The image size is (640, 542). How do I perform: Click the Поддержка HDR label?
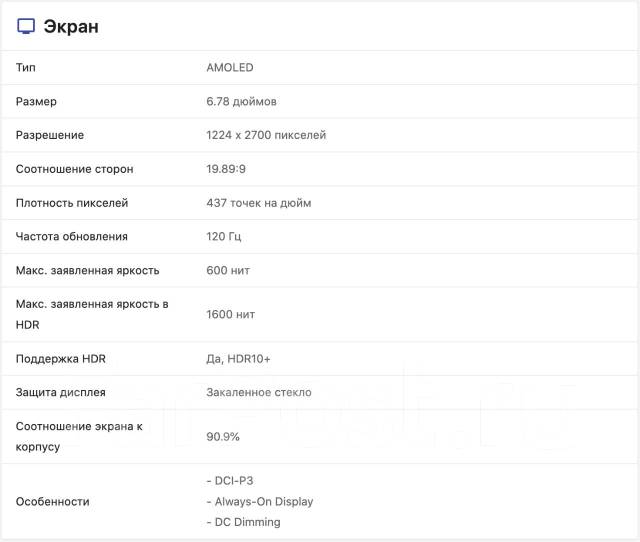tap(61, 359)
